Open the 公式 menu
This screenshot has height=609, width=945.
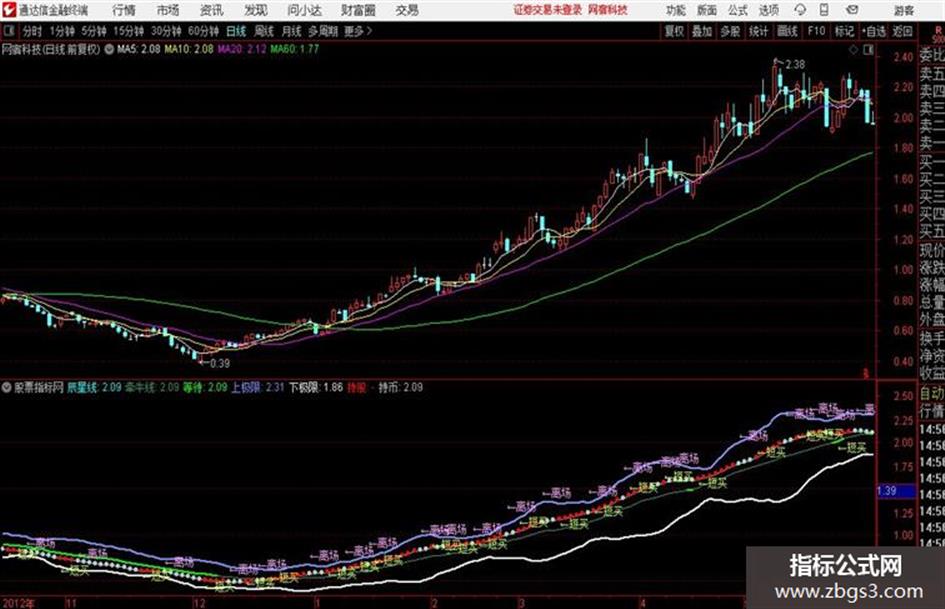(x=738, y=10)
